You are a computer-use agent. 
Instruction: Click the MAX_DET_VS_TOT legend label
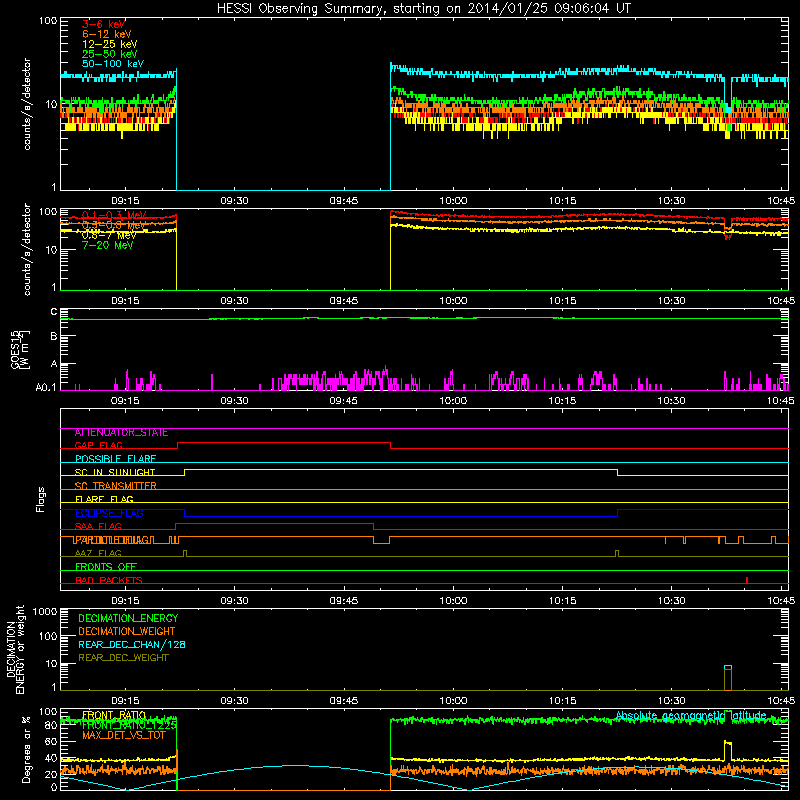tap(123, 735)
